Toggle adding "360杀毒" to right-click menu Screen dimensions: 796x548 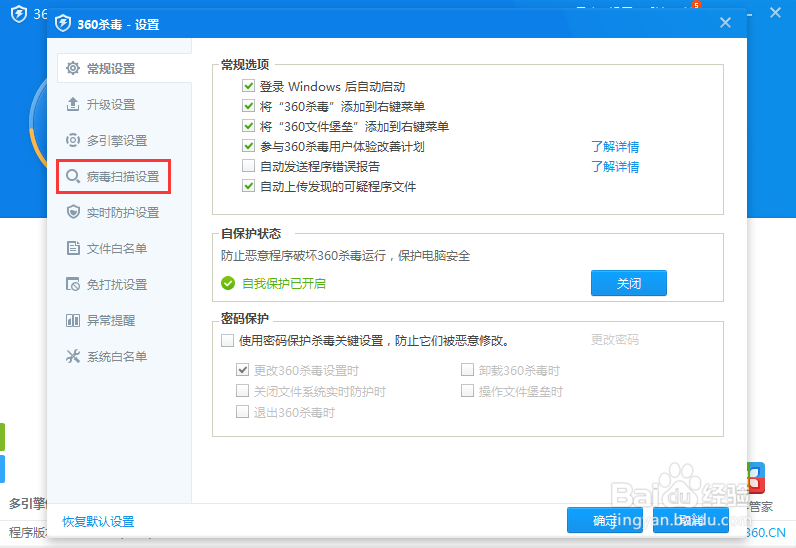(248, 106)
